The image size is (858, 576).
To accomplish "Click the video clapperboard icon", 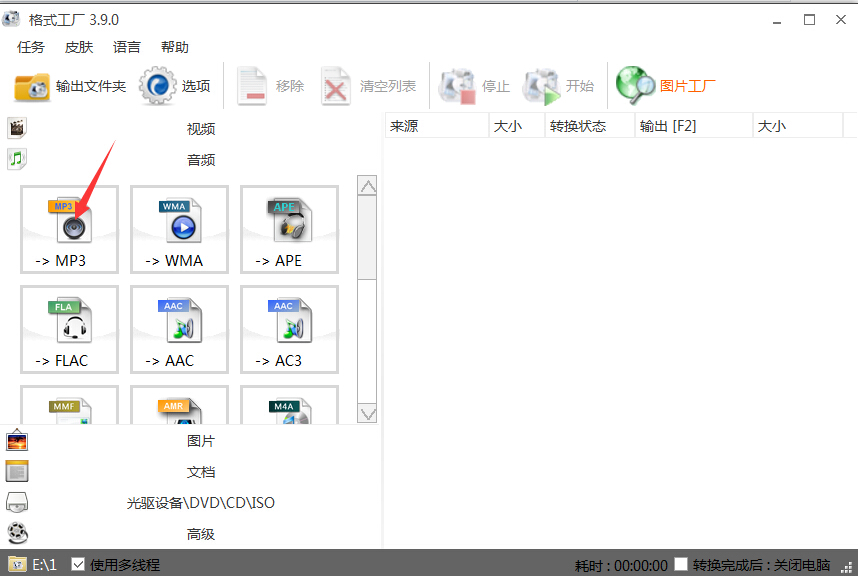I will (x=17, y=128).
